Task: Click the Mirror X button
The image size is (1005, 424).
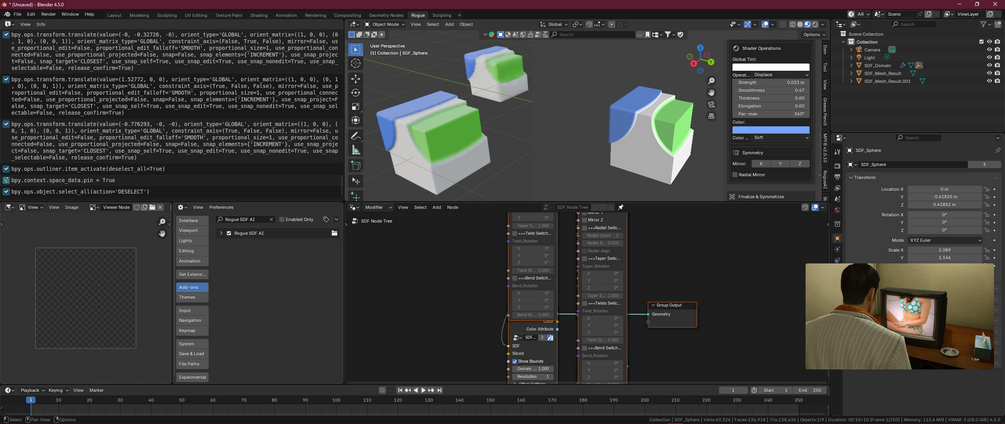Action: pyautogui.click(x=760, y=164)
